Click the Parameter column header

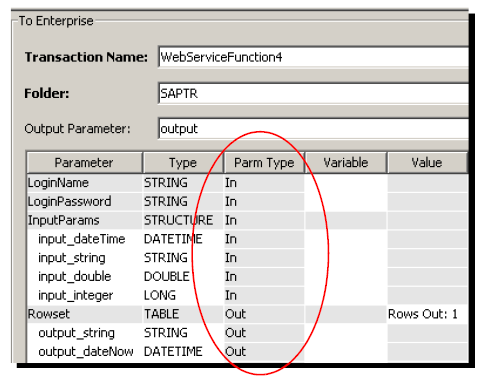pos(84,163)
